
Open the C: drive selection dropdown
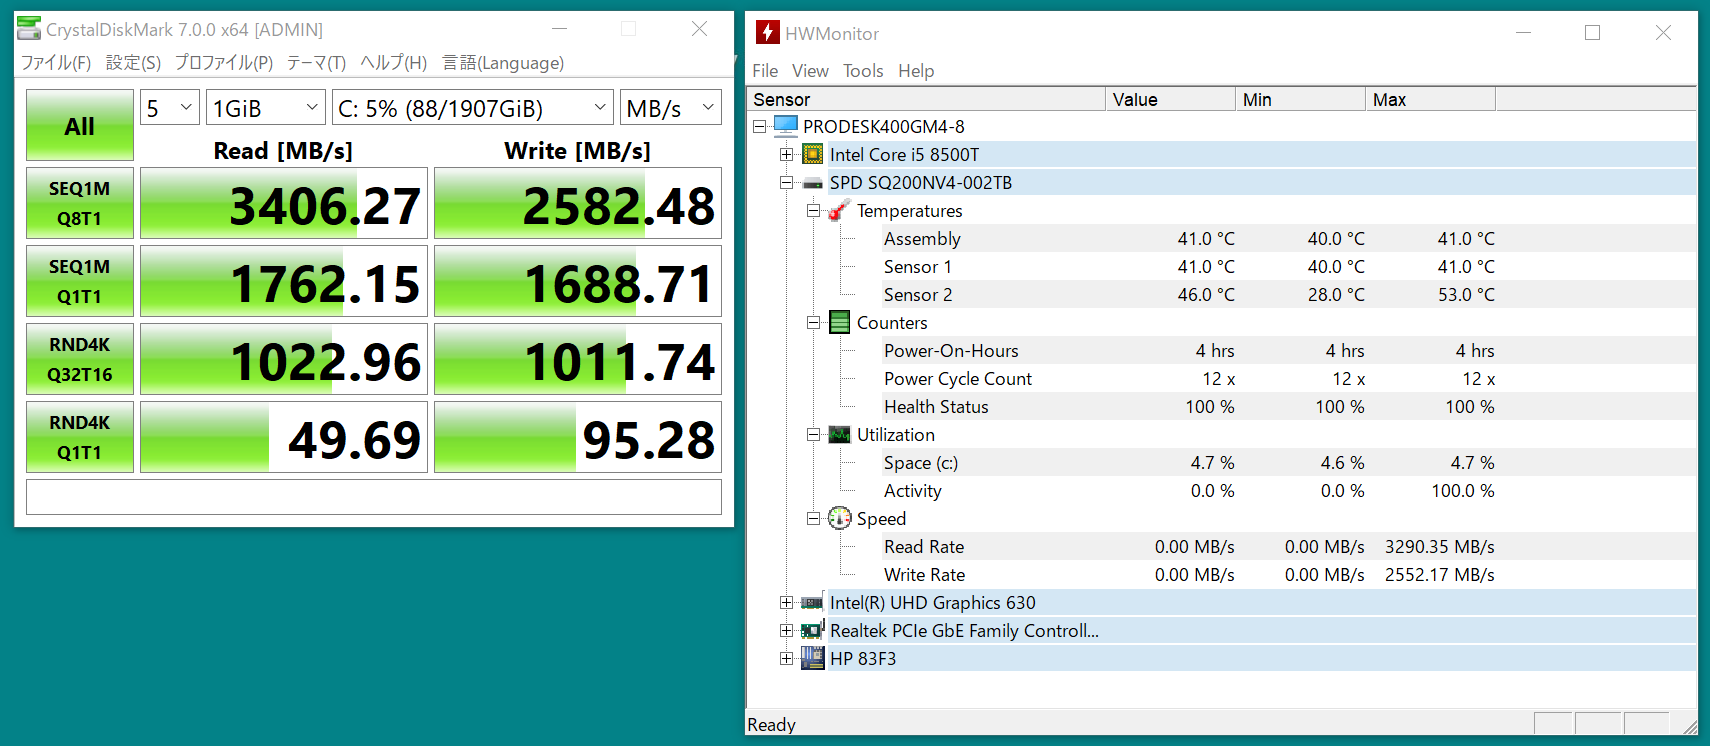(x=473, y=108)
